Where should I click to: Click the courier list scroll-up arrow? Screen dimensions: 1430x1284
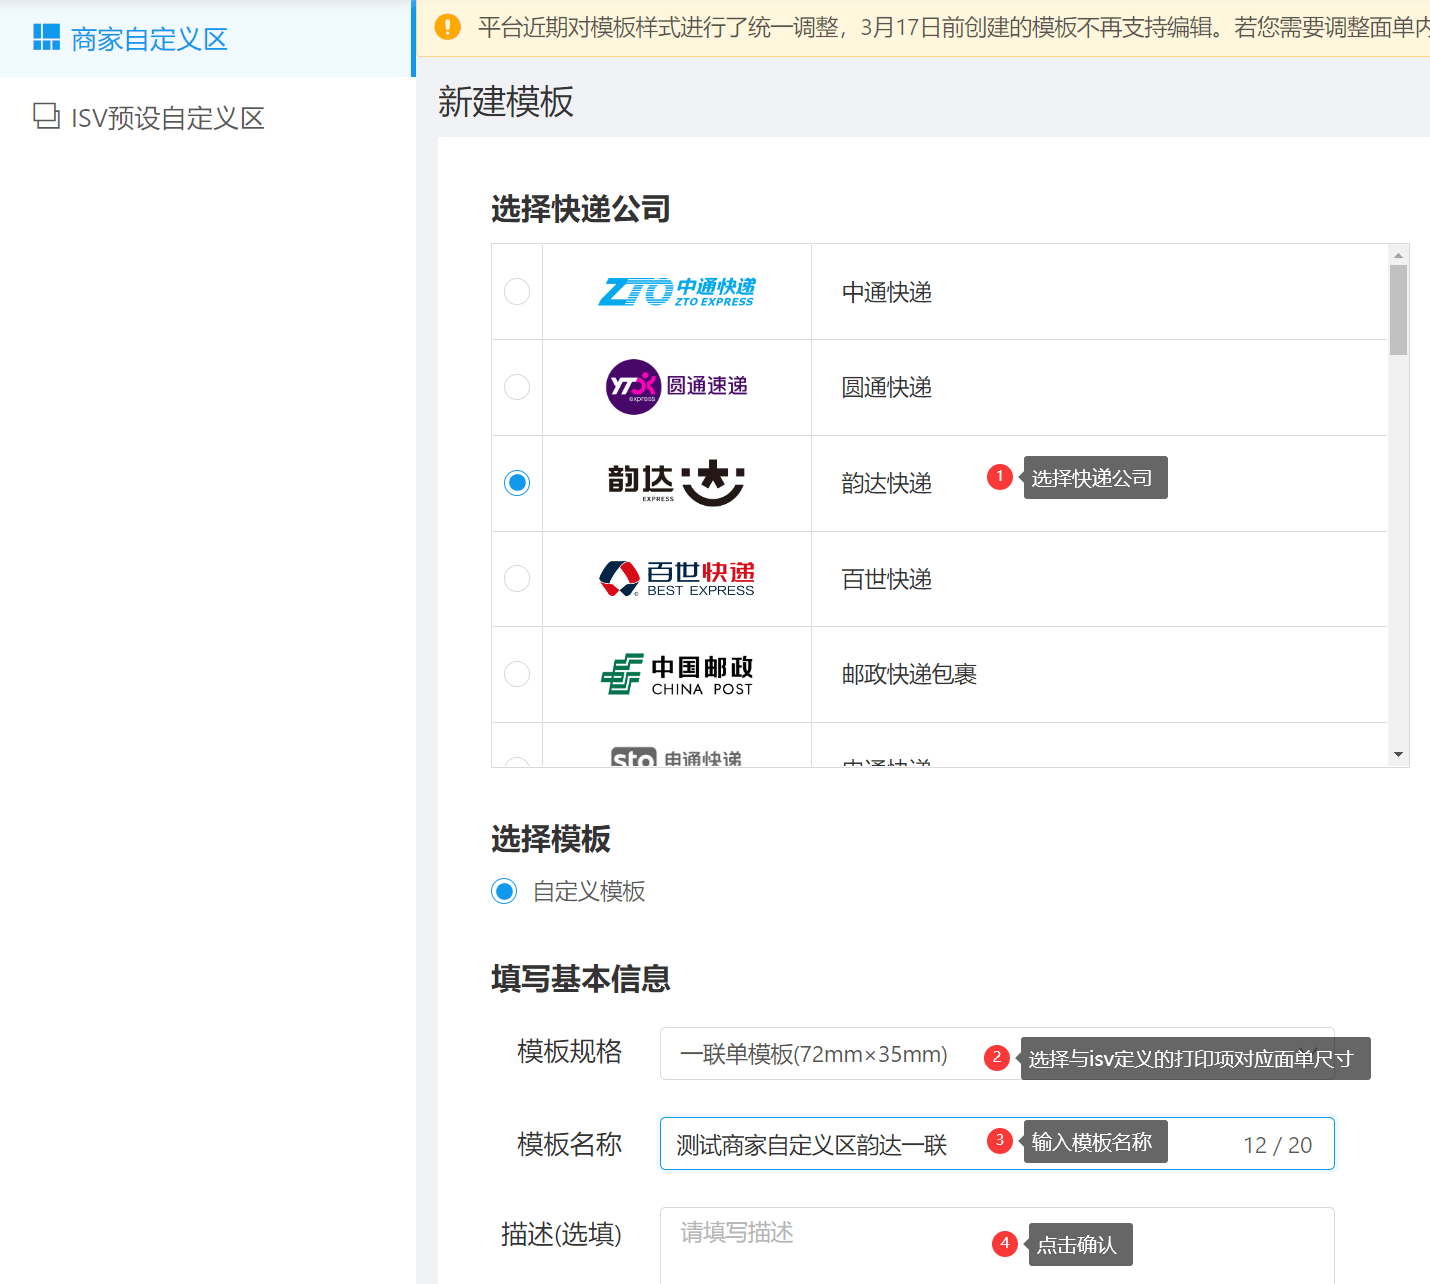[x=1398, y=255]
